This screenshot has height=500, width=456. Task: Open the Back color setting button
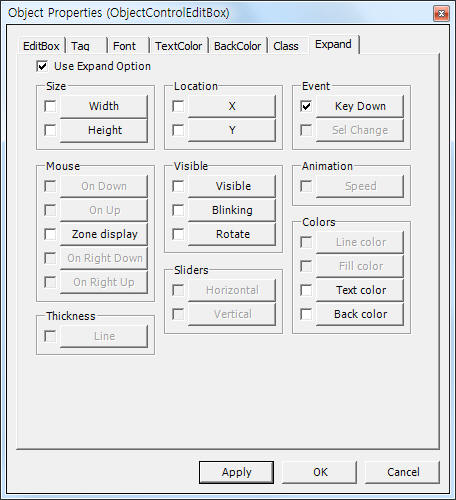pos(360,314)
